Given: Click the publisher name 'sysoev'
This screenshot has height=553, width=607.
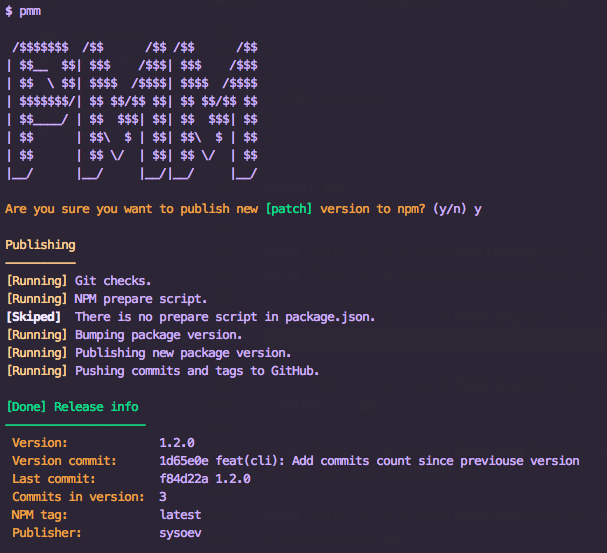Looking at the screenshot, I should pos(180,533).
